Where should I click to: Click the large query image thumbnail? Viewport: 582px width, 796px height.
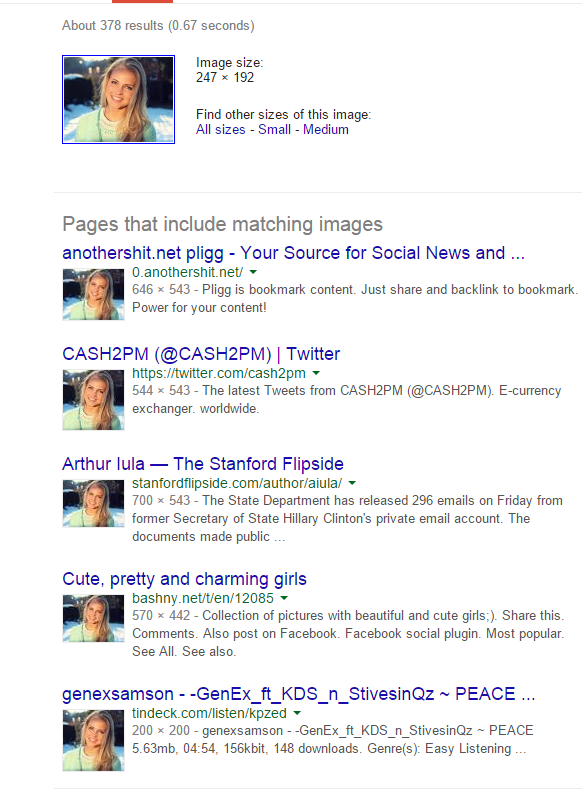point(118,100)
